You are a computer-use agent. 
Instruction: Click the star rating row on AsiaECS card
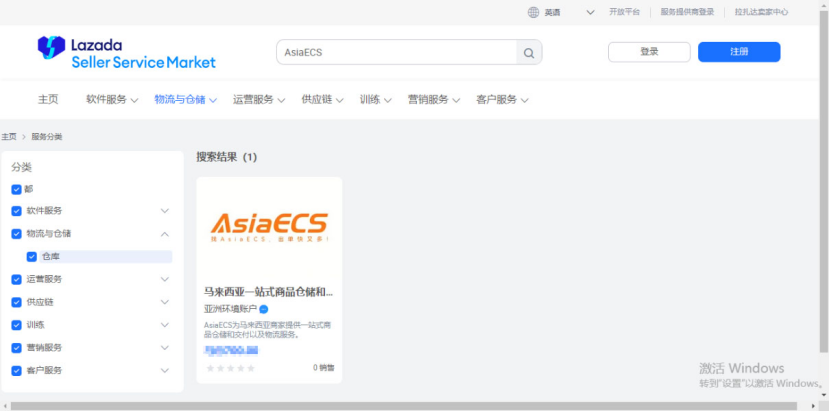tap(231, 368)
